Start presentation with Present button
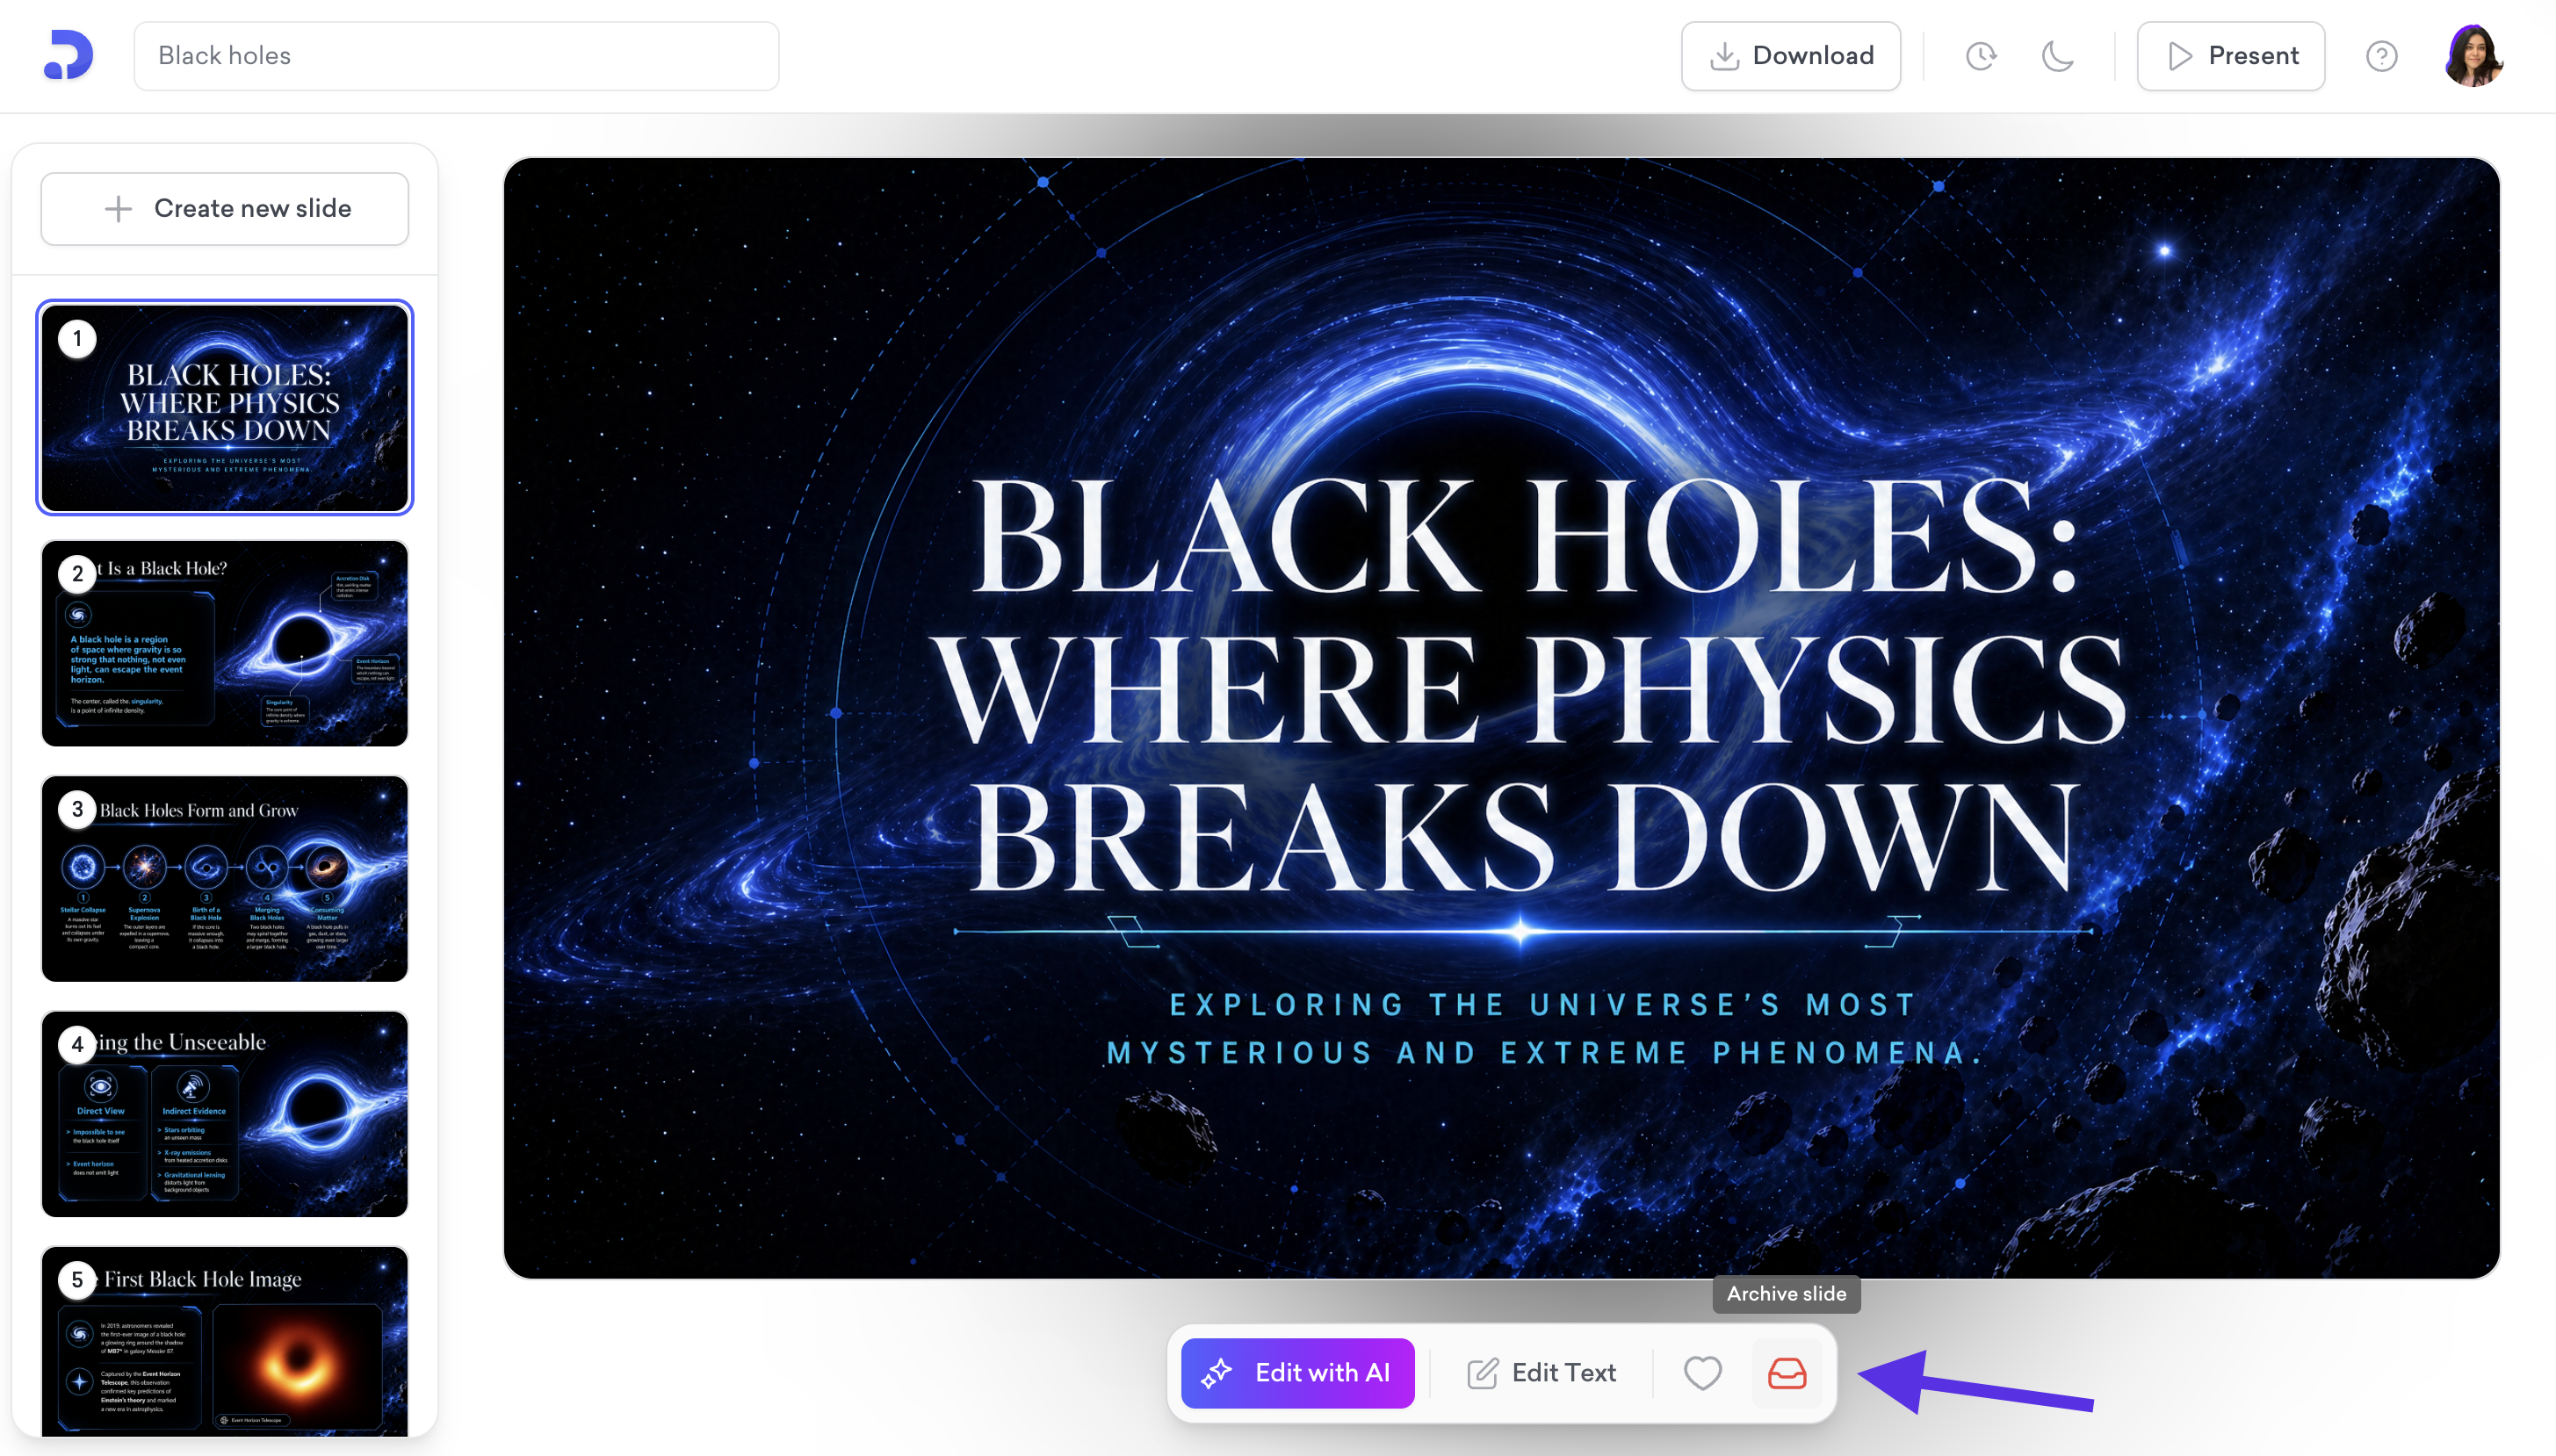The width and height of the screenshot is (2556, 1456). pos(2231,56)
